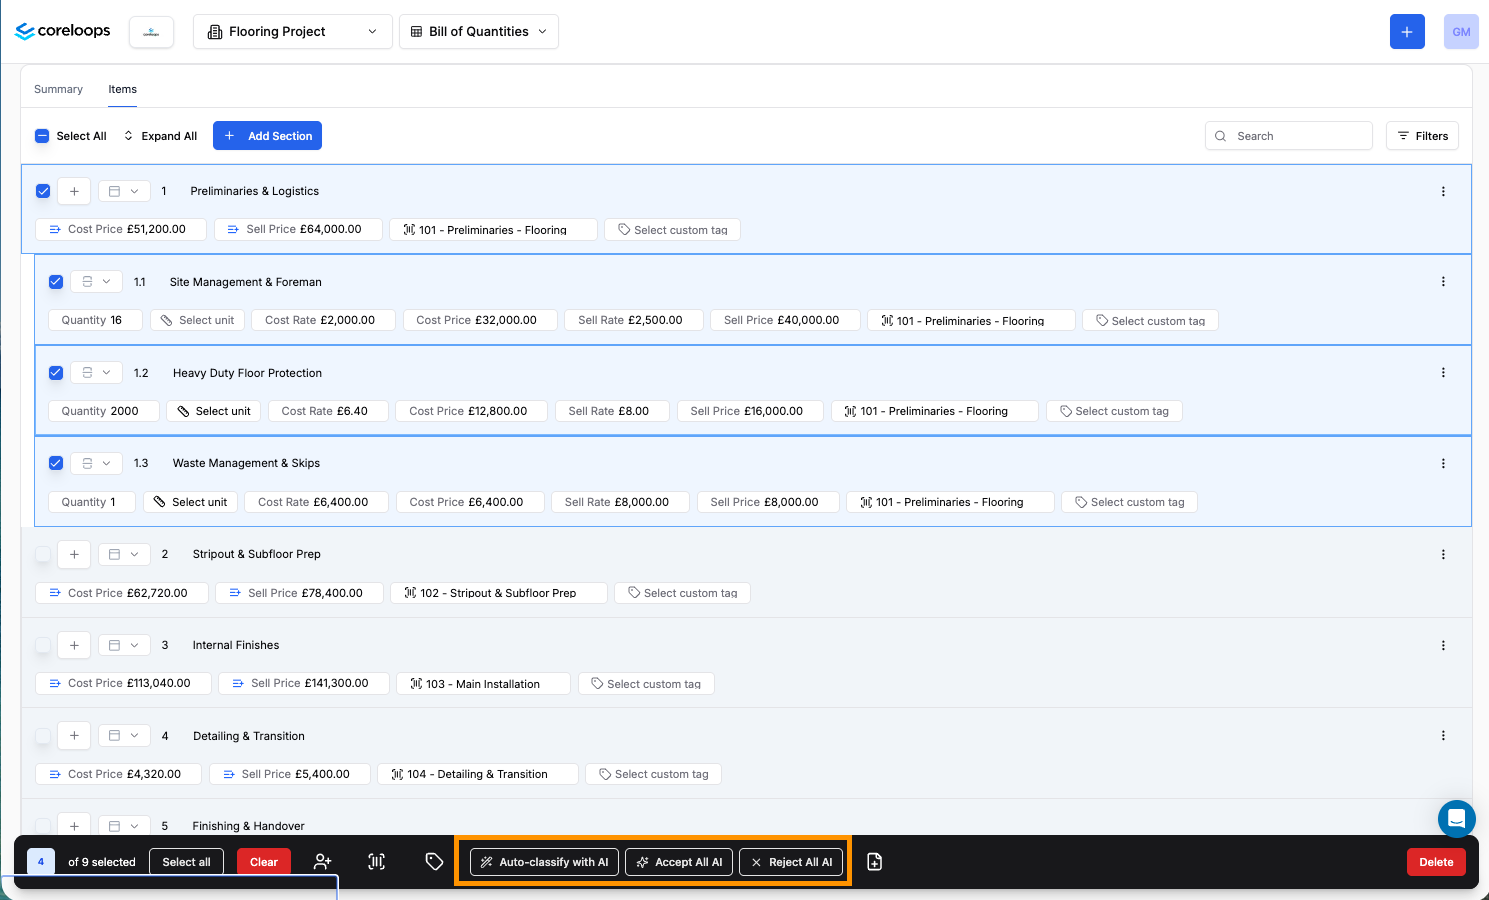Click the red Delete button
Screen dimensions: 1489x900
1436,862
